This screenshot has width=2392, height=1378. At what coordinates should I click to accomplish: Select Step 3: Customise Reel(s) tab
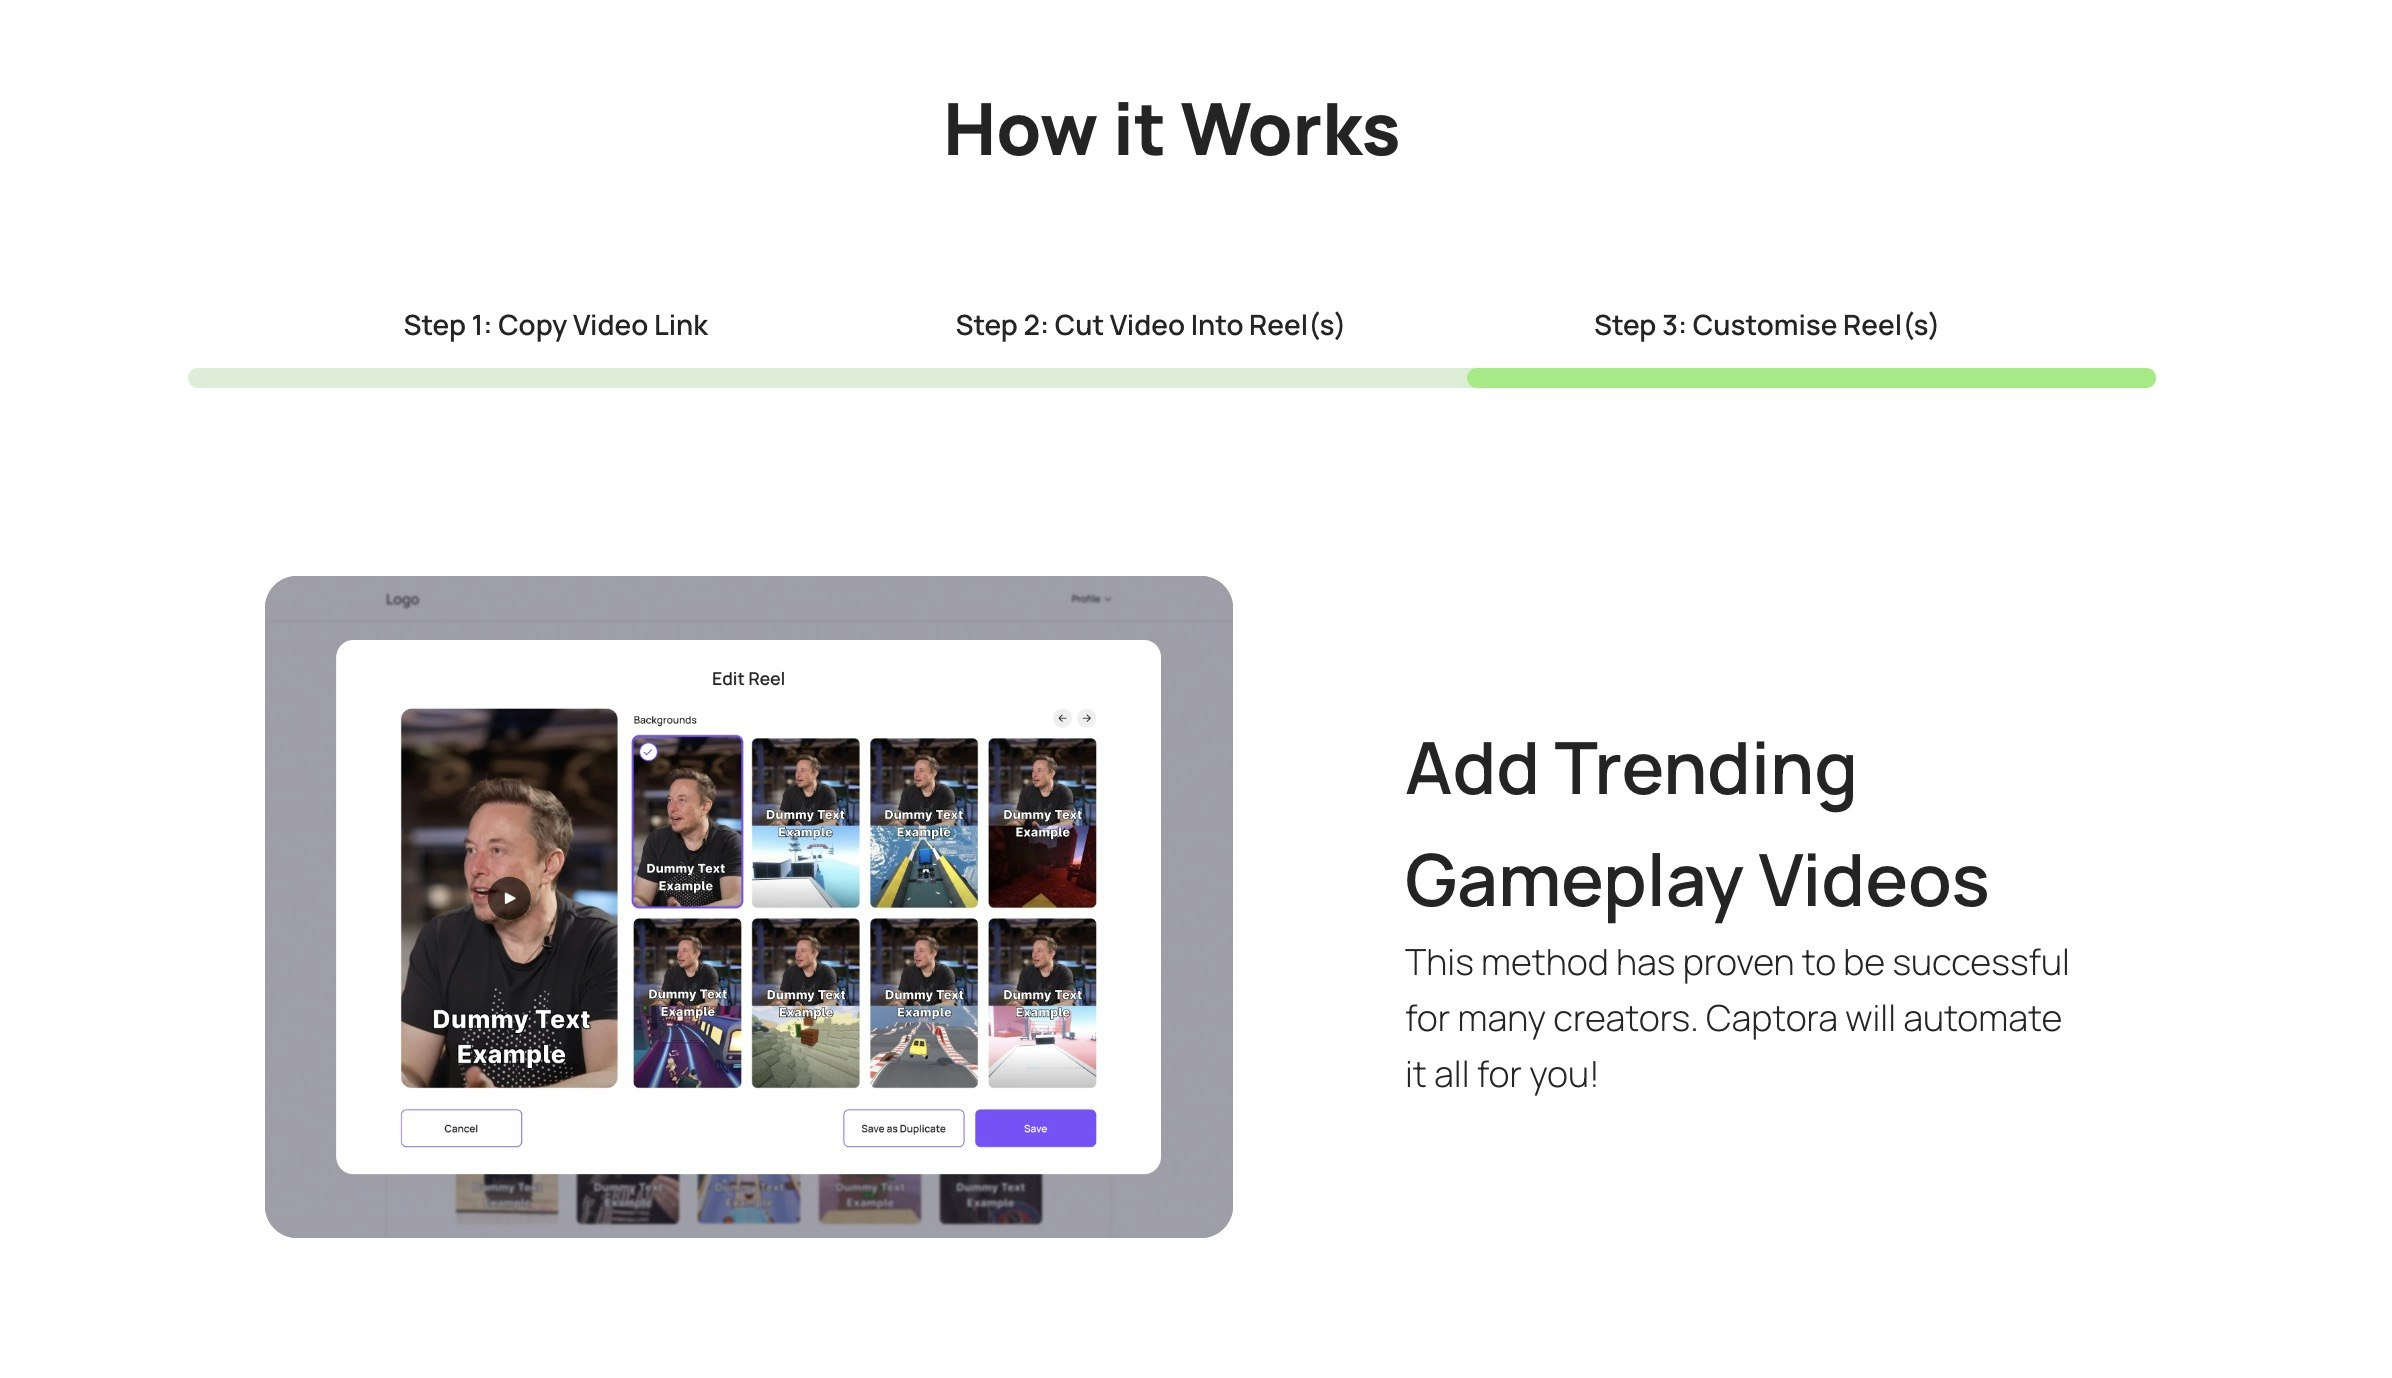[x=1765, y=325]
